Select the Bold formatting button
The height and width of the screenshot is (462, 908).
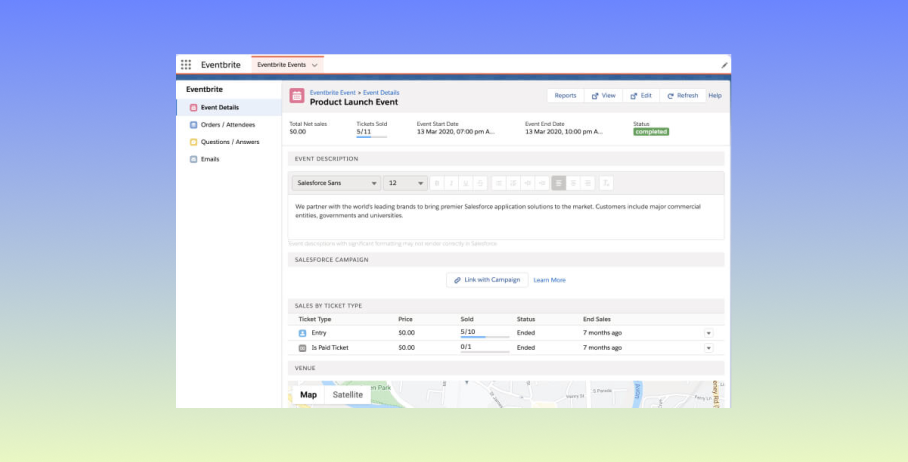(437, 183)
